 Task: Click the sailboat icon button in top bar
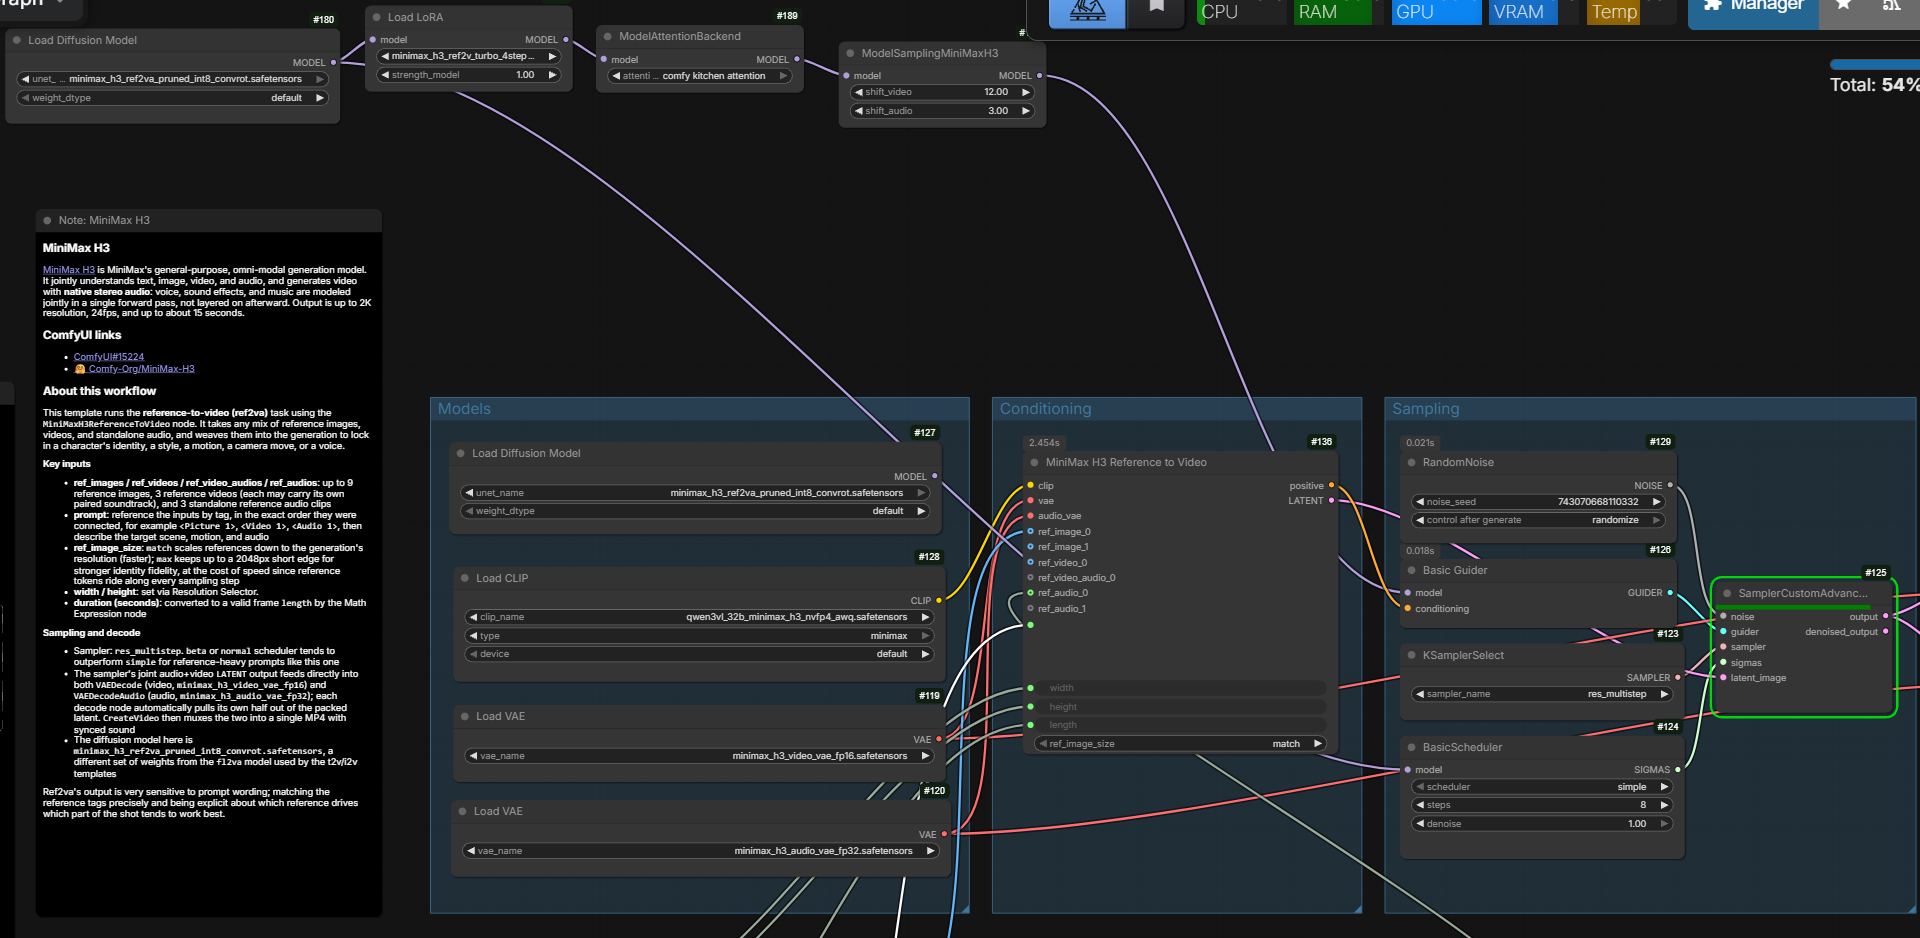tap(1087, 11)
